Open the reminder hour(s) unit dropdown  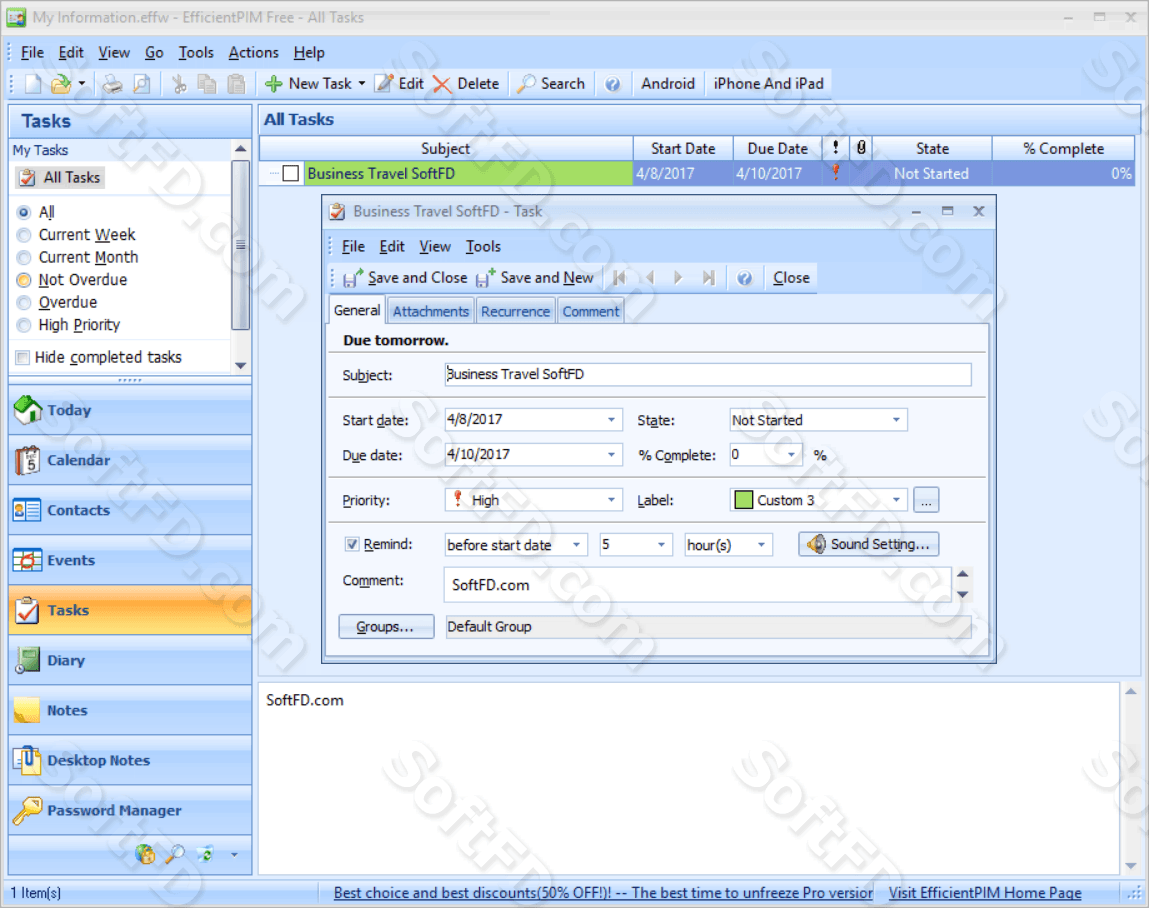pos(761,545)
